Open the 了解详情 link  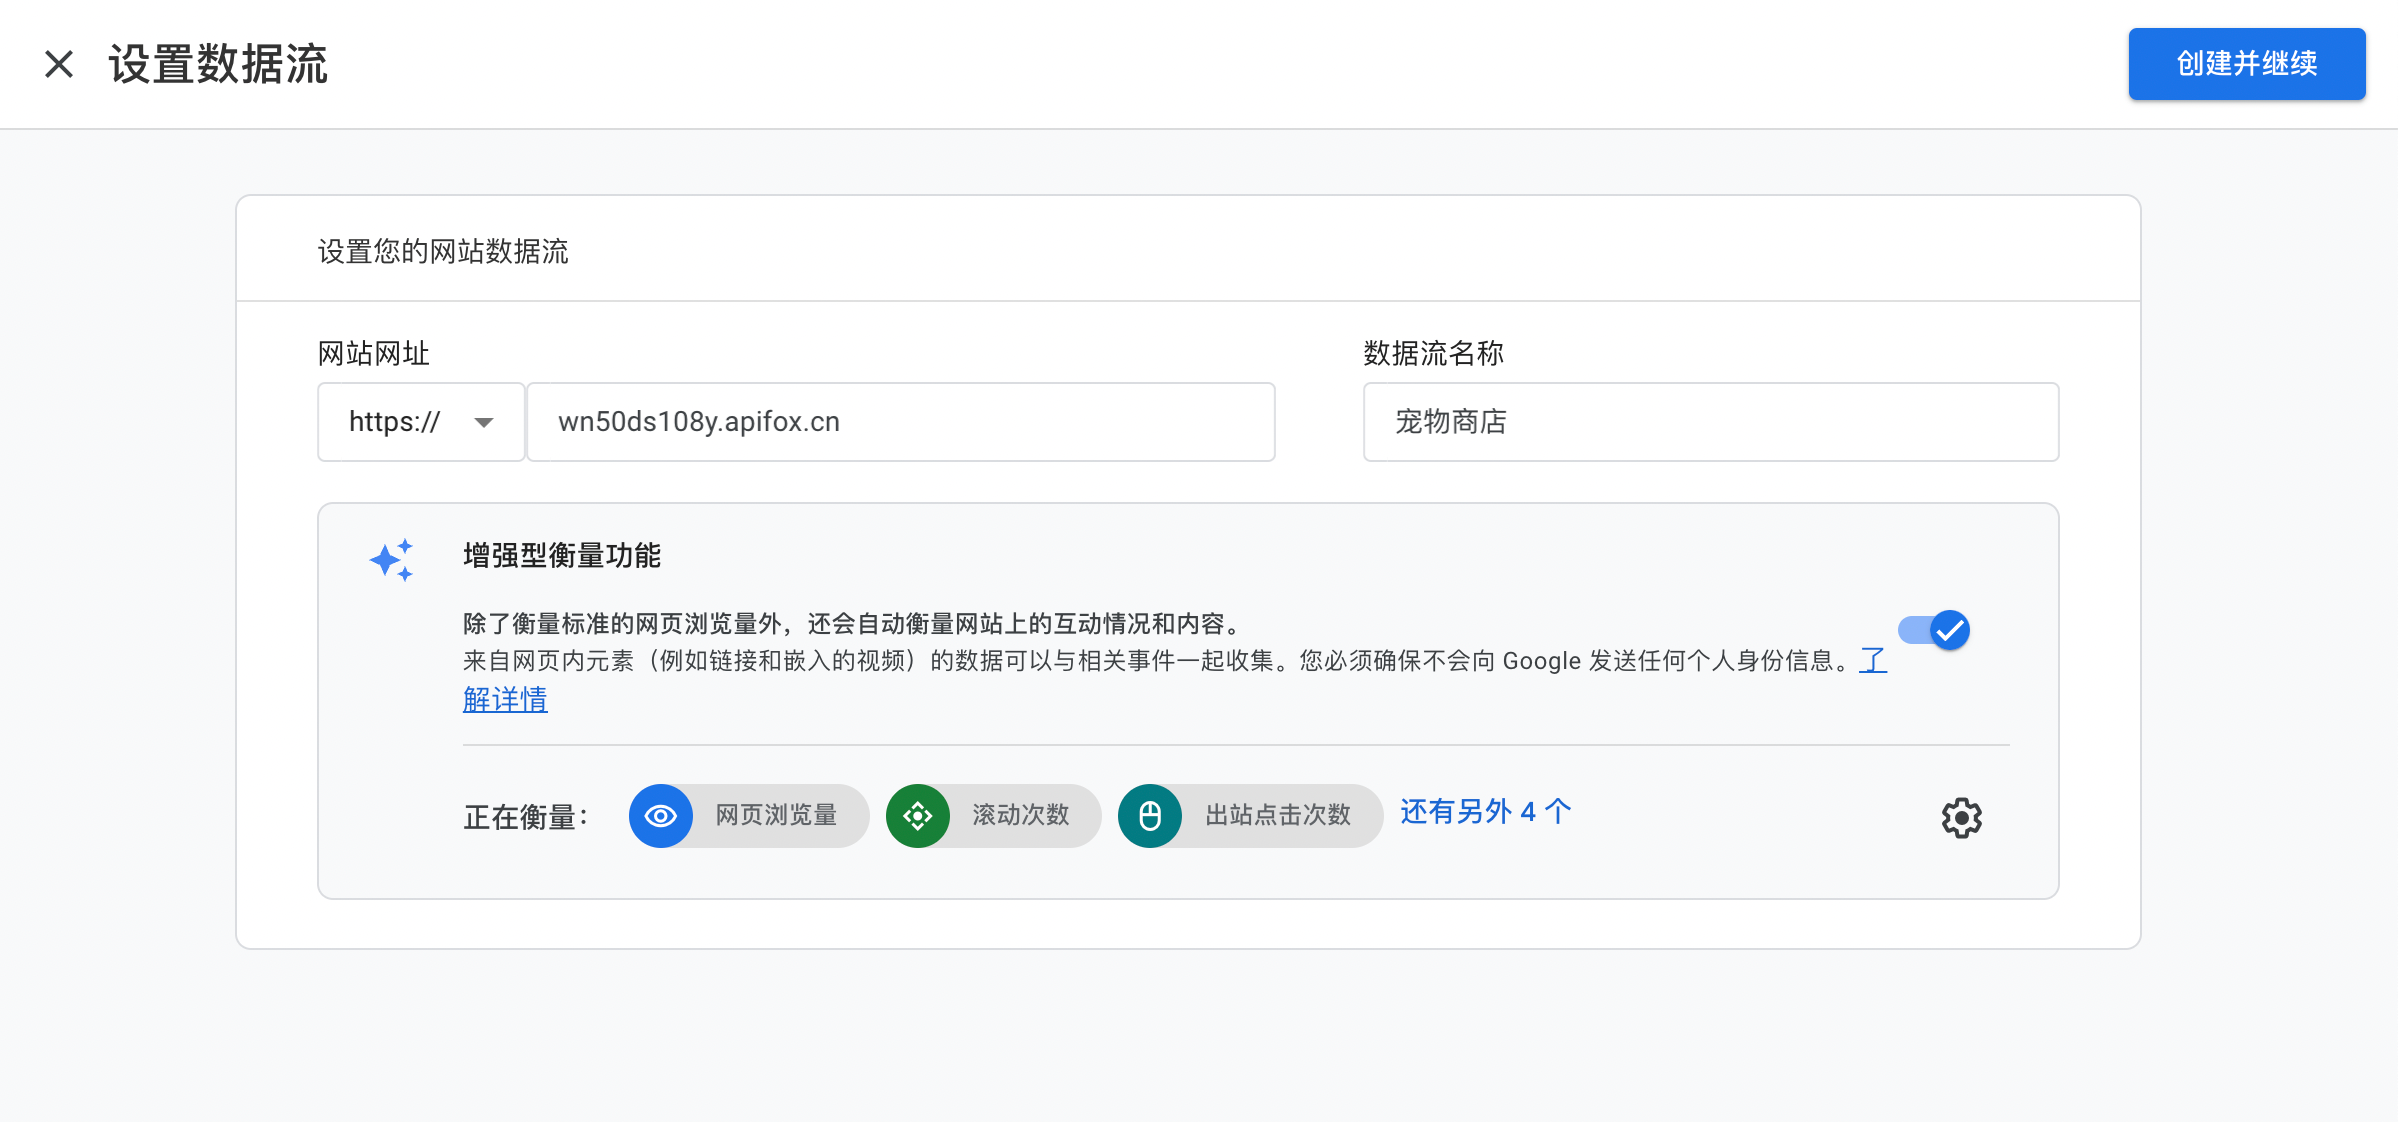click(505, 698)
